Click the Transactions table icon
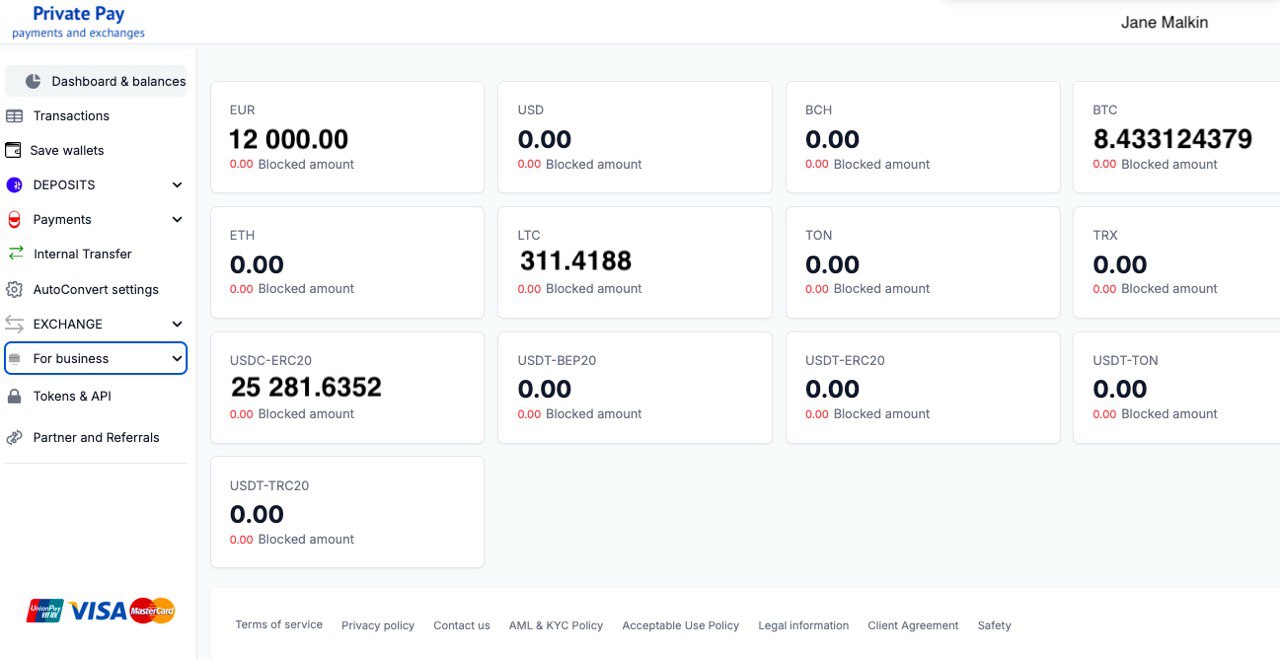1280x659 pixels. point(14,116)
